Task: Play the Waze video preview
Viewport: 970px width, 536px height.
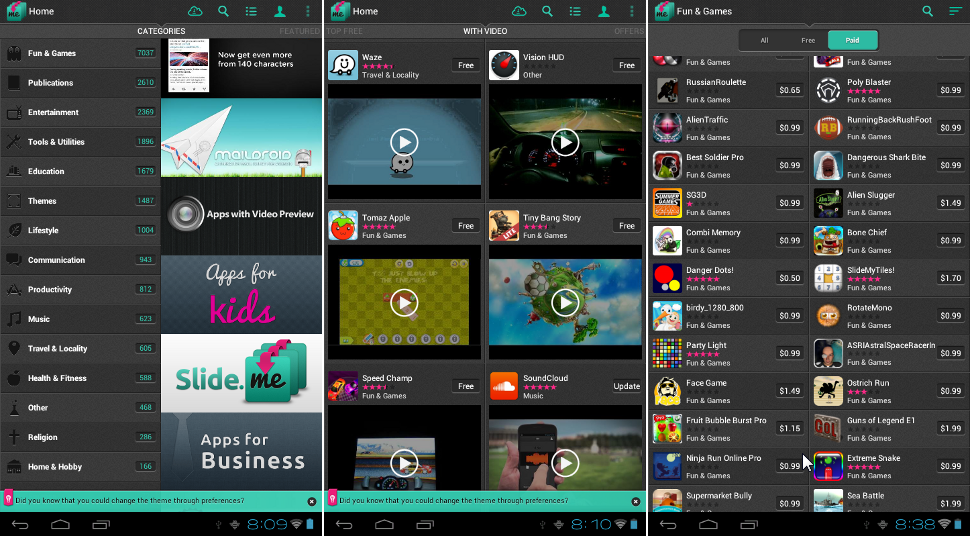Action: point(404,142)
